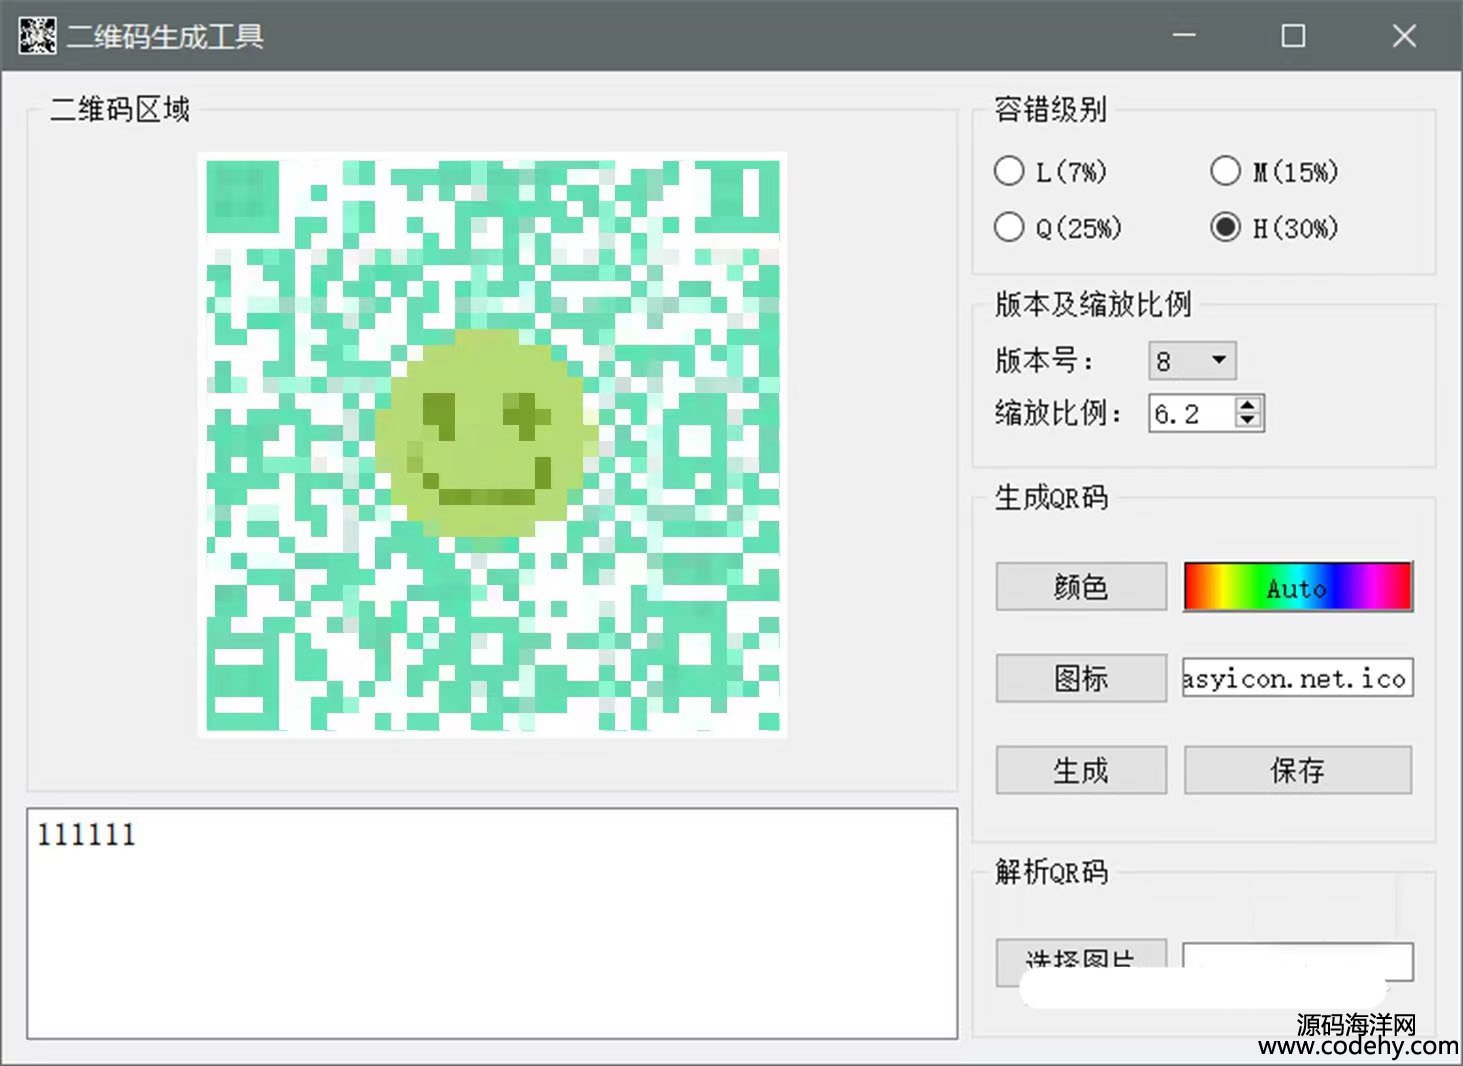Decrease the scale ratio with down arrow
The height and width of the screenshot is (1066, 1463).
point(1247,421)
